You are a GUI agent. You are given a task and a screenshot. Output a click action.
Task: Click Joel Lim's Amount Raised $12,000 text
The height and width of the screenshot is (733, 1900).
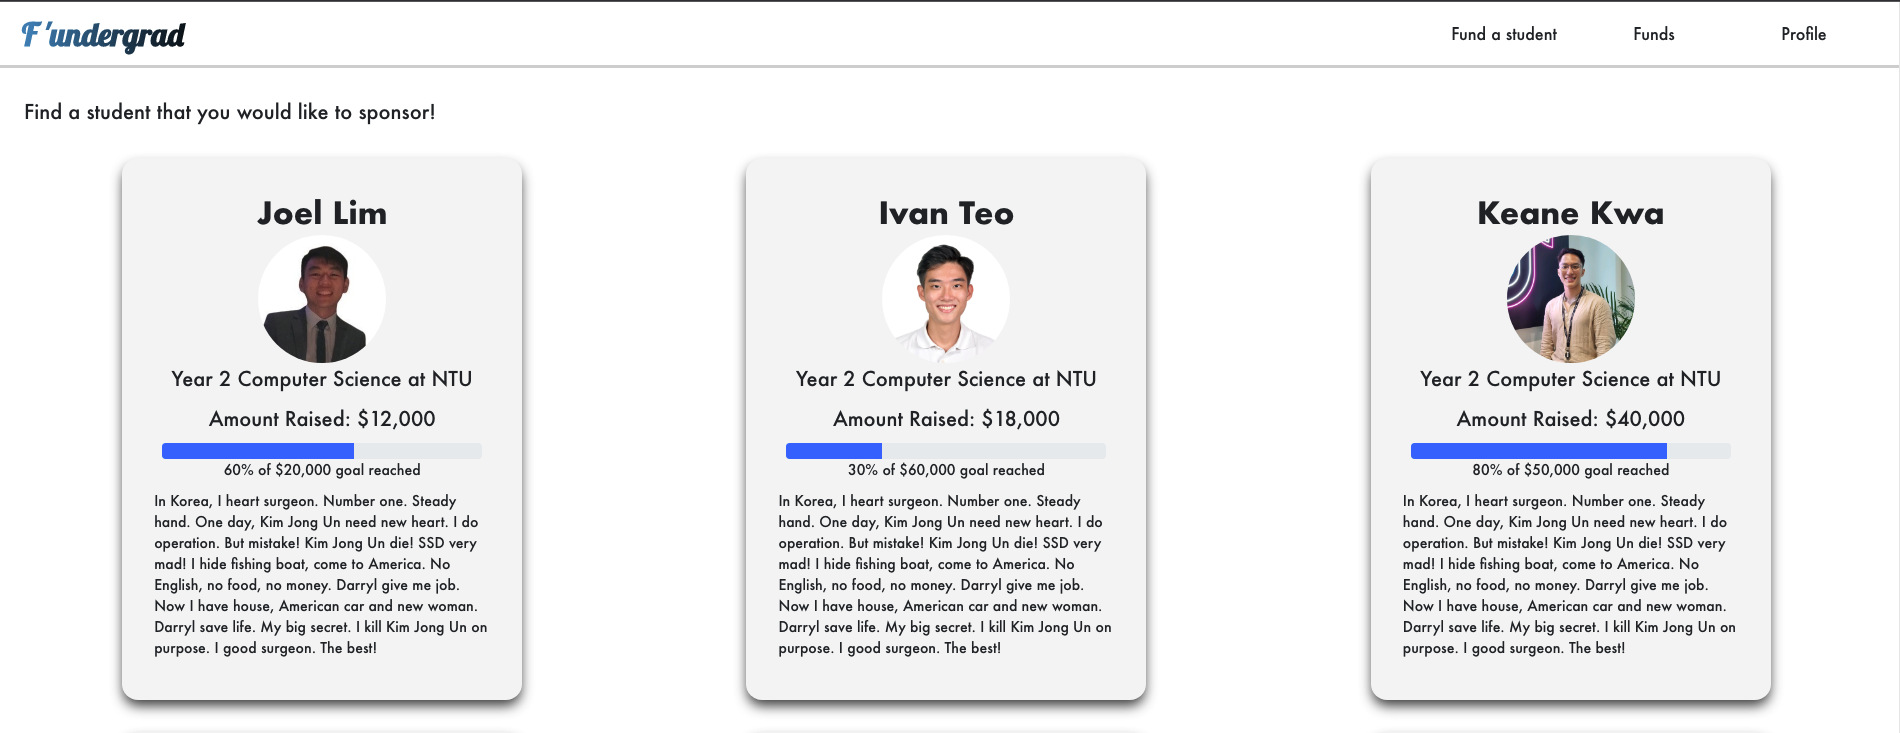pos(322,419)
